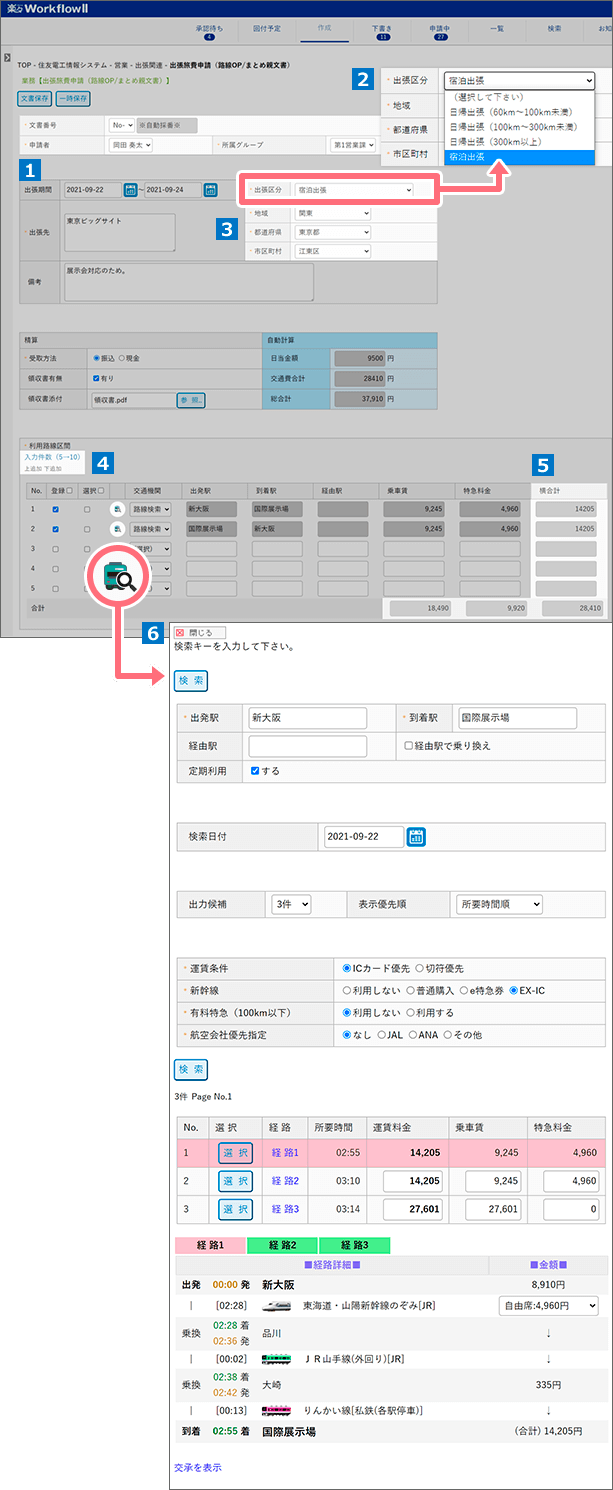
Task: Switch to 下書き tab
Action: (382, 33)
